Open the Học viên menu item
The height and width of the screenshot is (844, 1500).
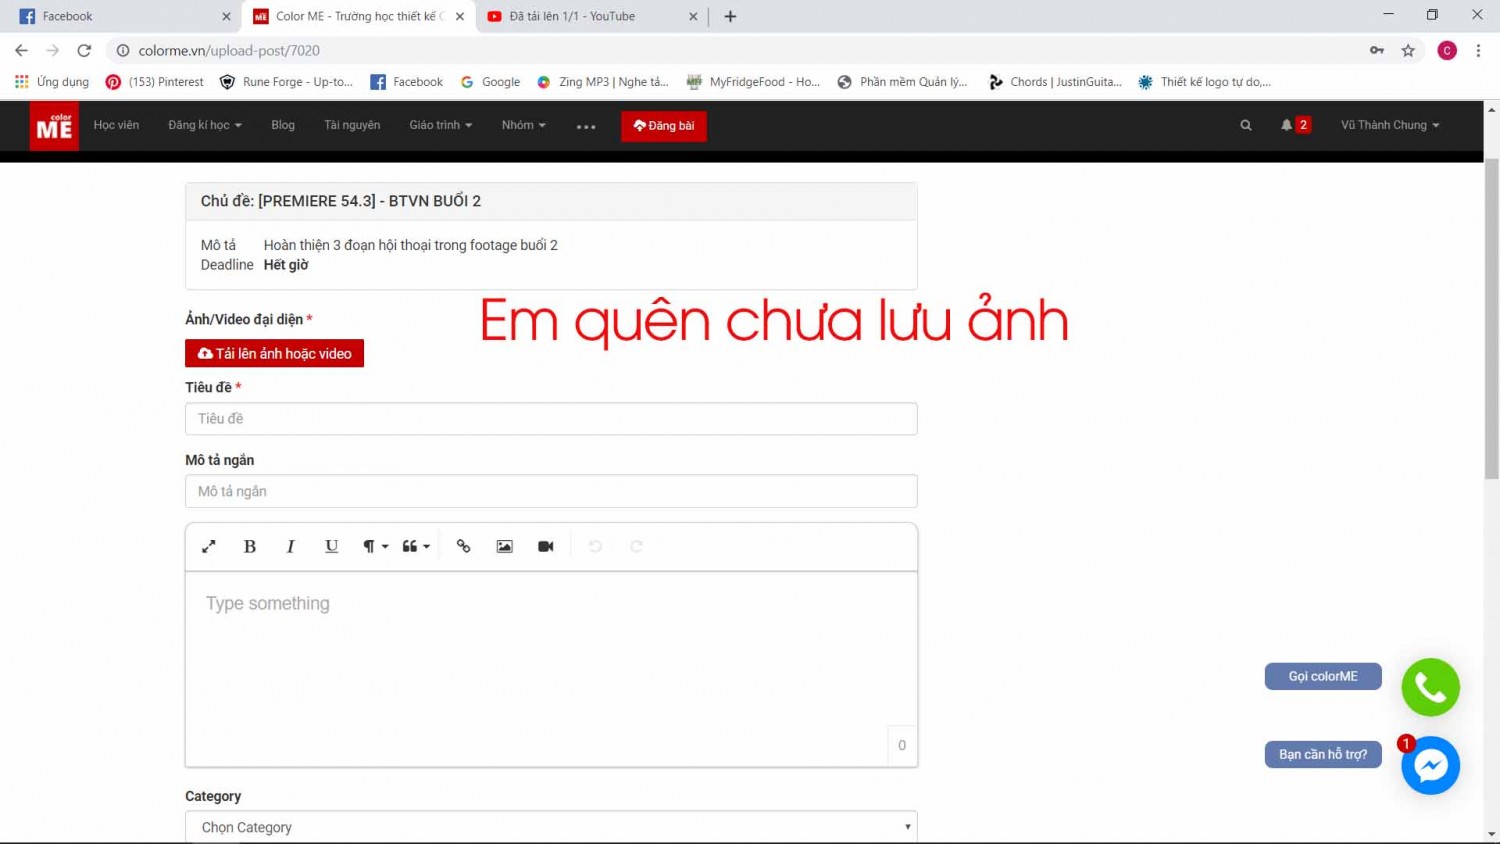point(116,125)
